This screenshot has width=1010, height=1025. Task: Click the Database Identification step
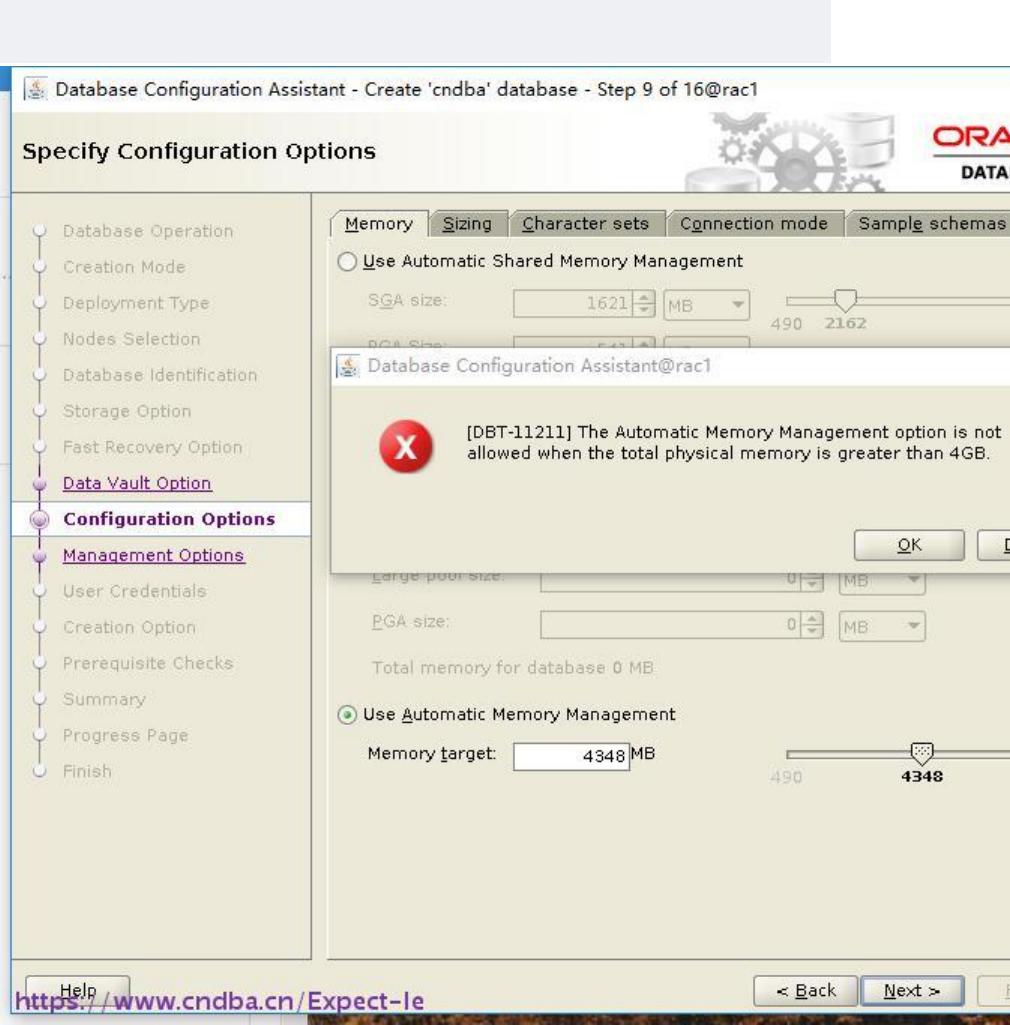click(160, 375)
